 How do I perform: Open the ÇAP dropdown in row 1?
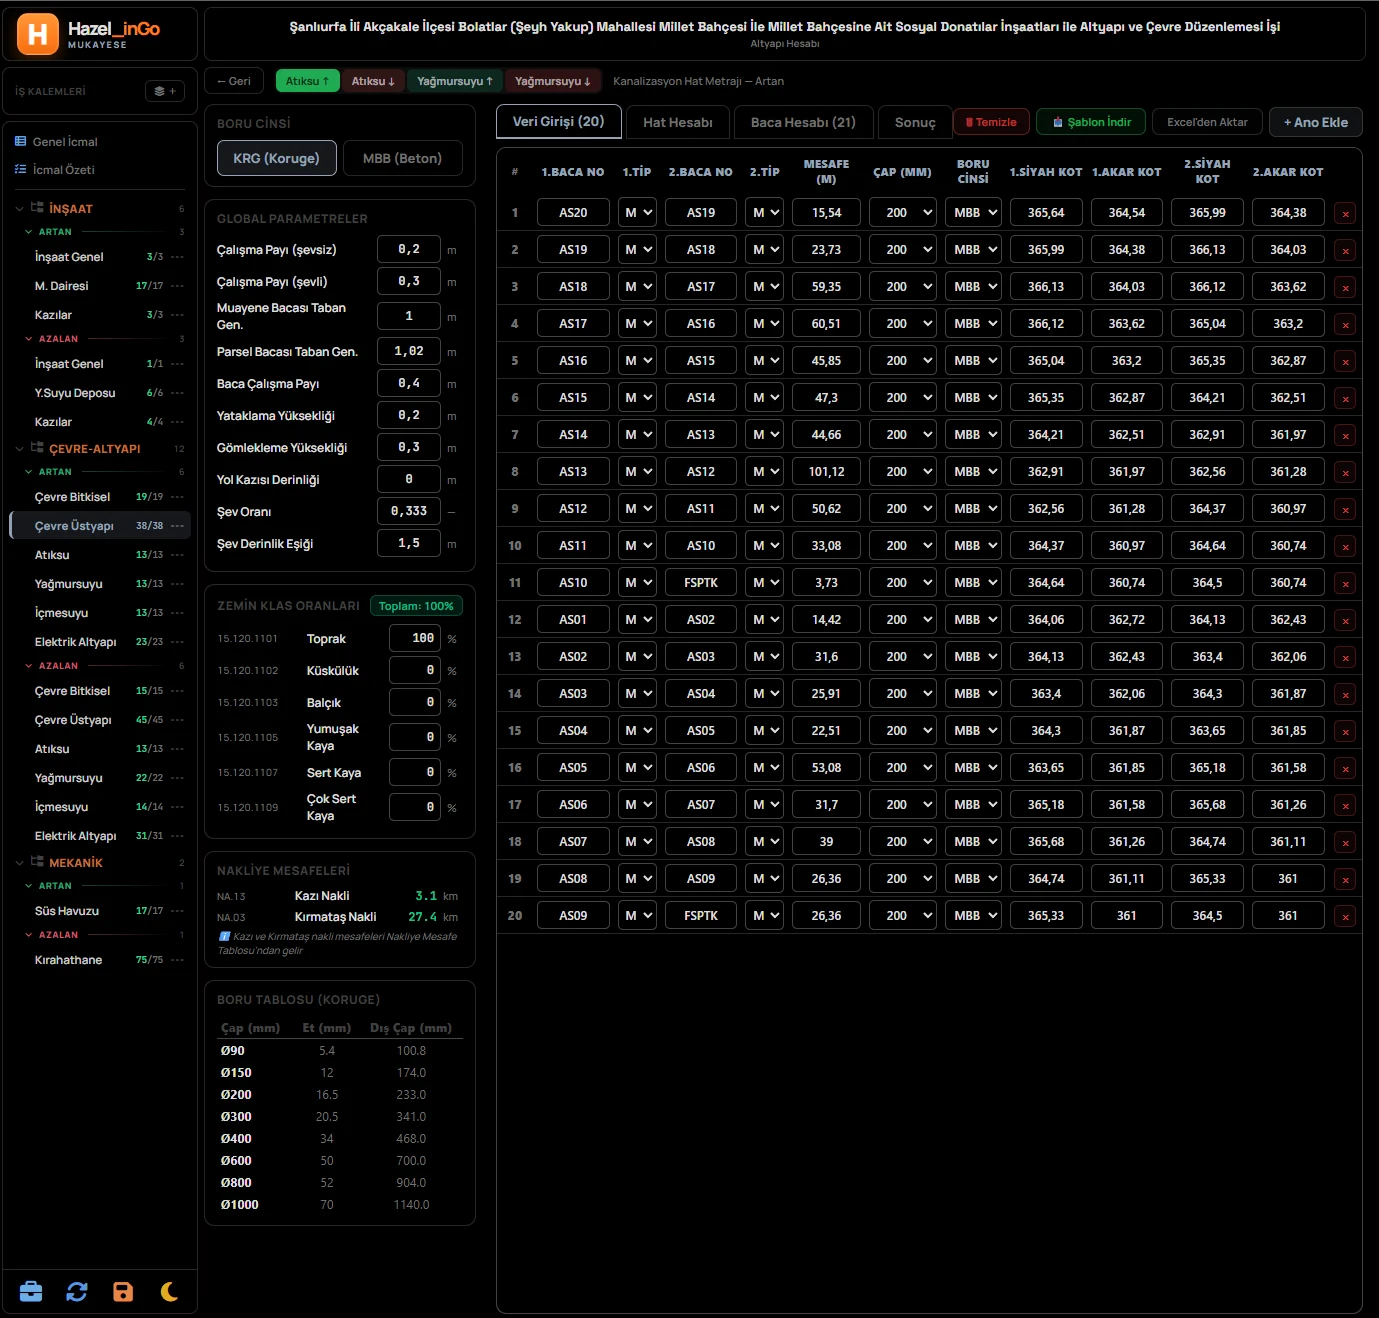point(903,213)
